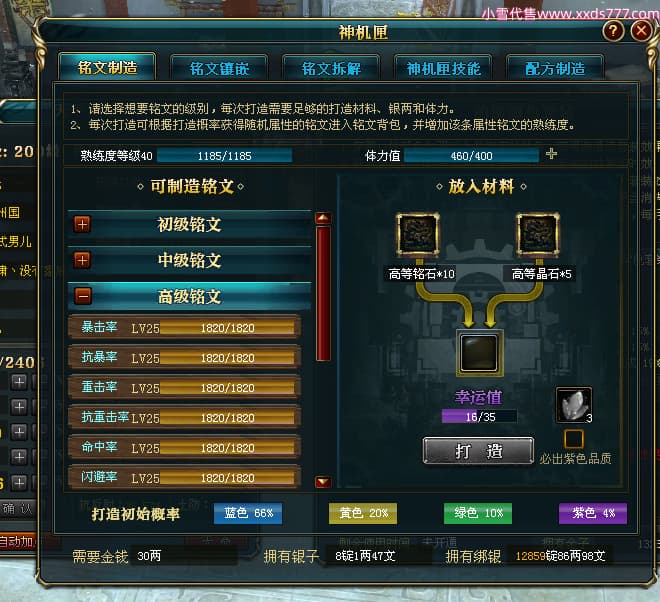
Task: Enable the 必出紫色品质 checkbox
Action: pyautogui.click(x=573, y=439)
